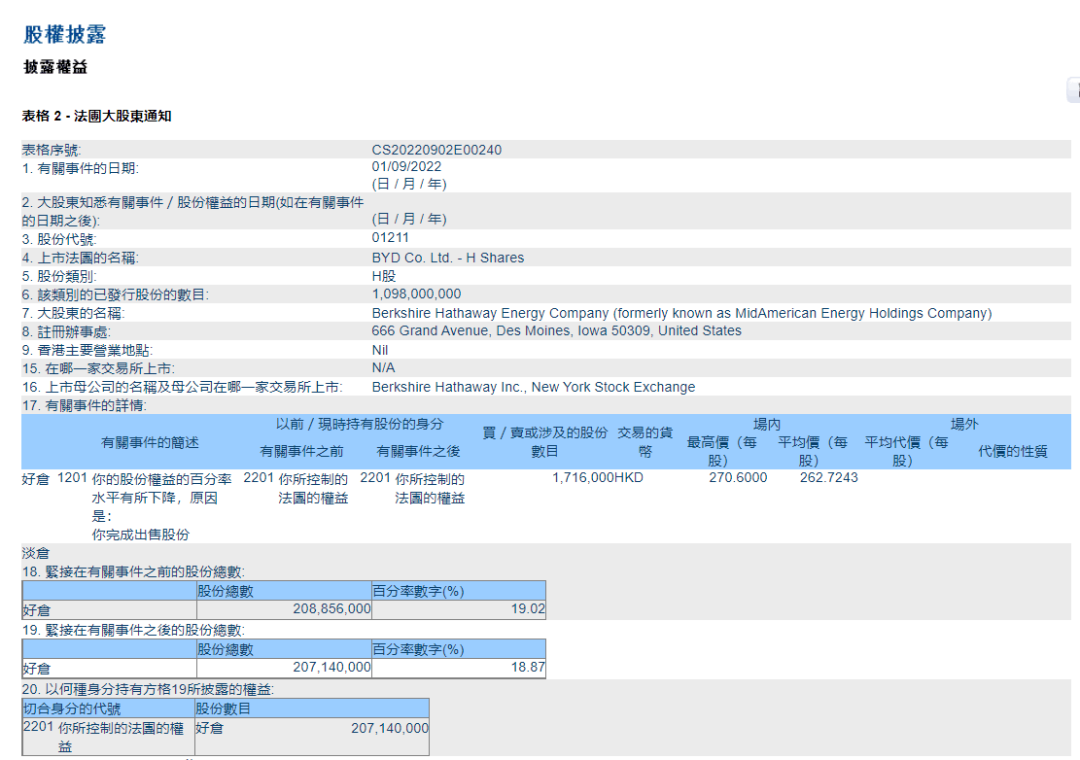Screen dimensions: 1080x760
Task: Click the partially visible button at right edge
Action: click(1074, 90)
